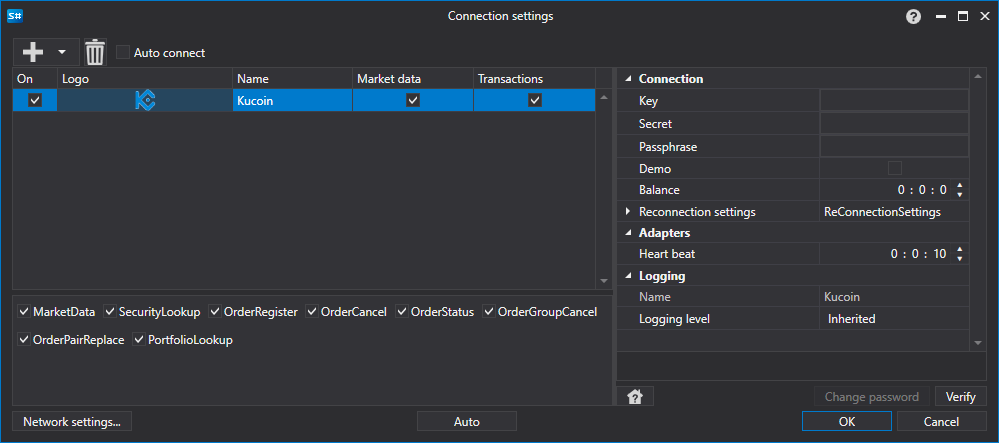
Task: Increase the Heart beat interval
Action: pyautogui.click(x=960, y=249)
